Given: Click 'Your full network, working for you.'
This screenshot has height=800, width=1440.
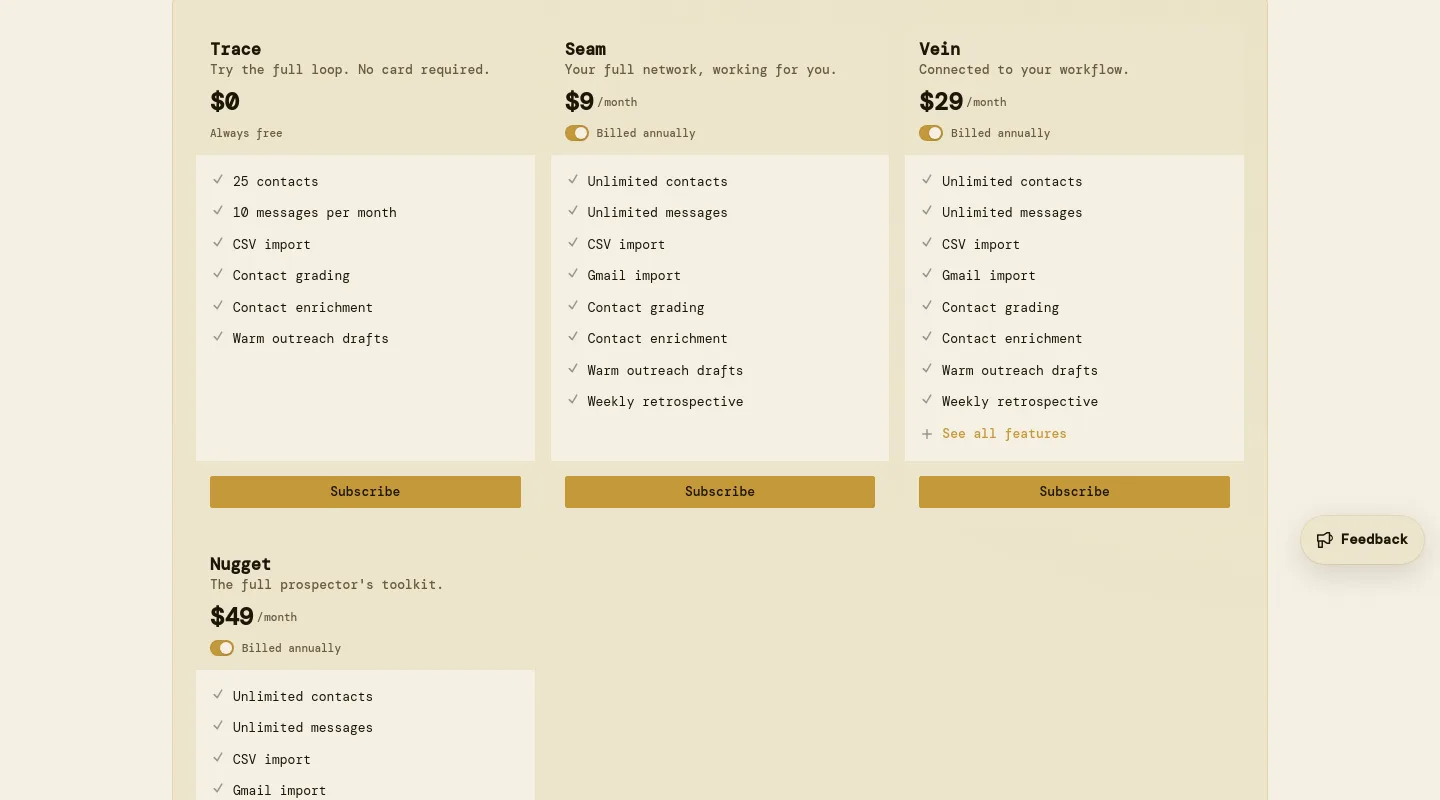Looking at the screenshot, I should pyautogui.click(x=701, y=70).
